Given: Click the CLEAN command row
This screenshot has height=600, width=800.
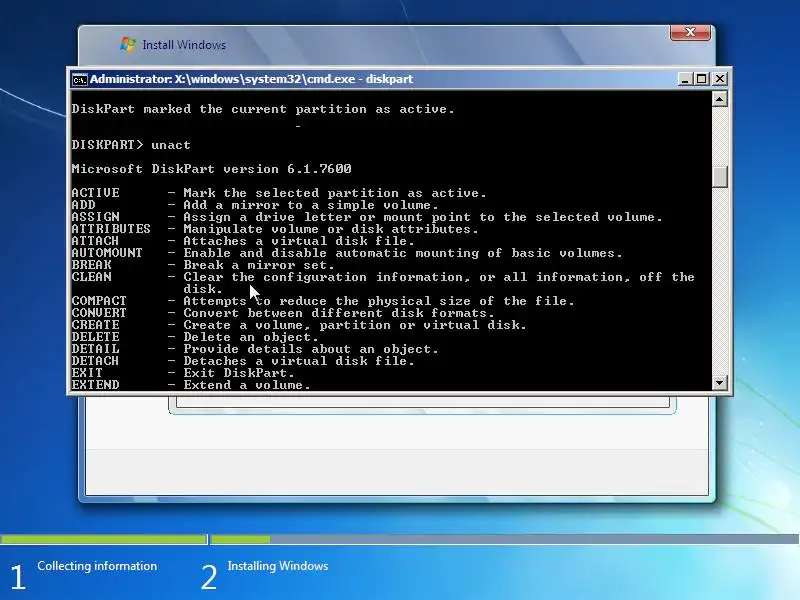Looking at the screenshot, I should 383,283.
